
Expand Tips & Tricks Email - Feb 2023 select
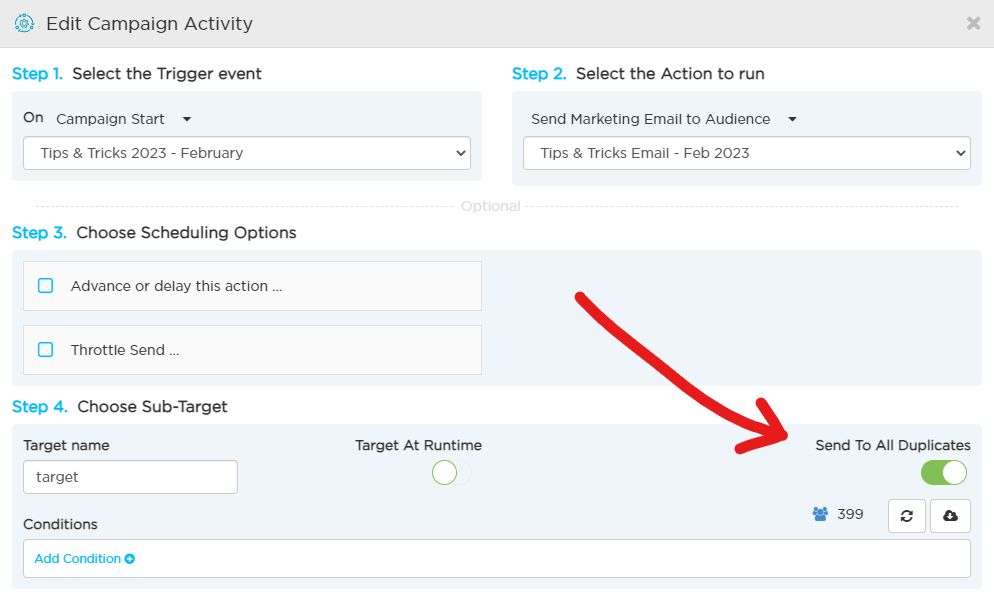point(746,153)
